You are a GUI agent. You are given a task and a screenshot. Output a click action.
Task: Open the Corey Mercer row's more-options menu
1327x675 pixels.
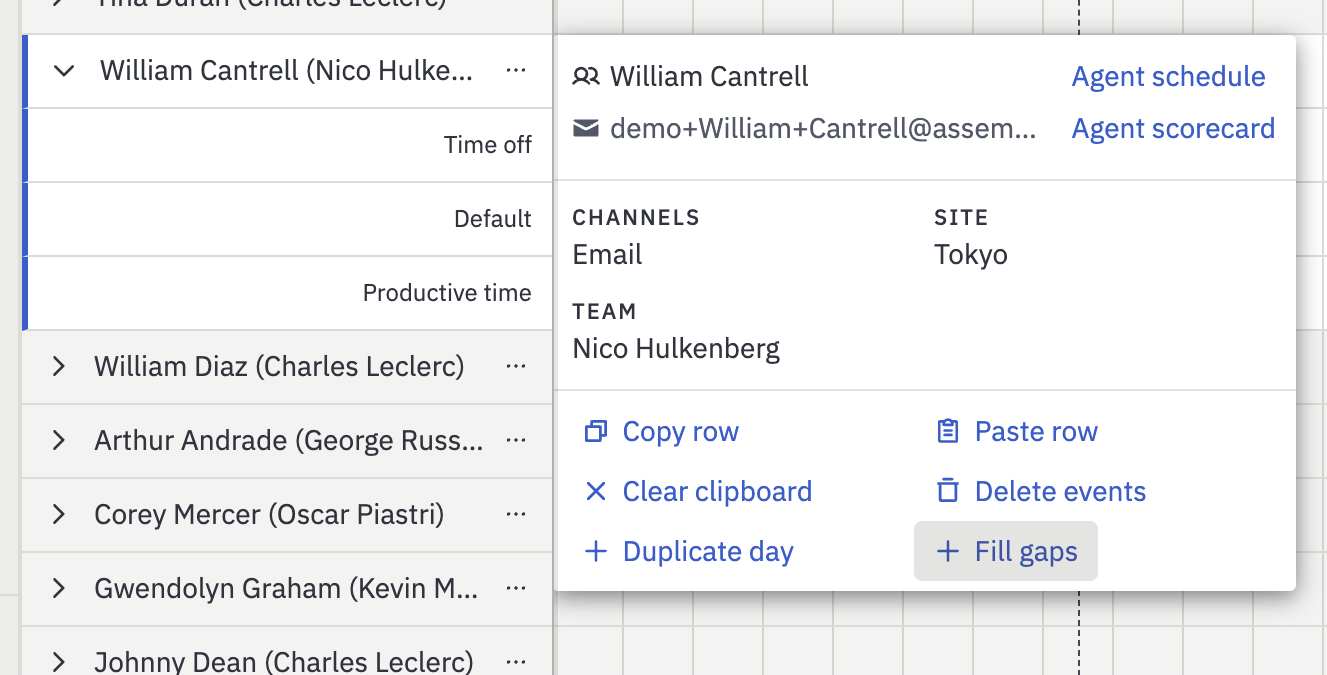[x=516, y=514]
